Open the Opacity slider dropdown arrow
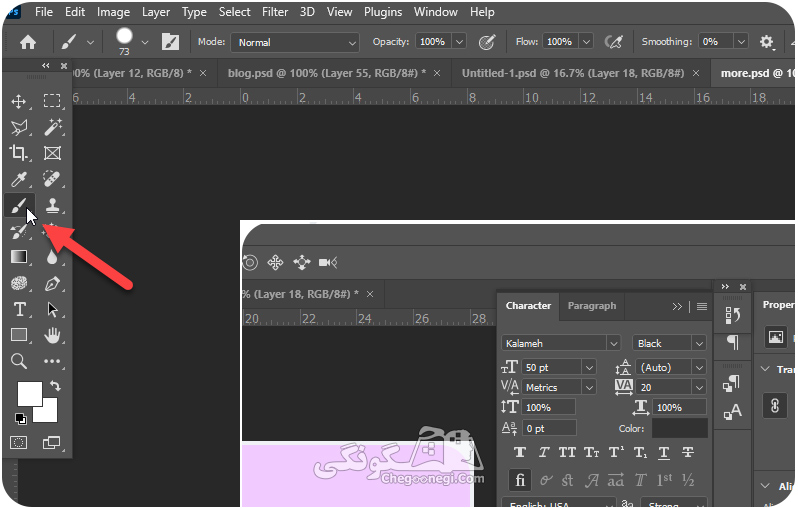Screen dimensions: 798x508 click(x=459, y=42)
